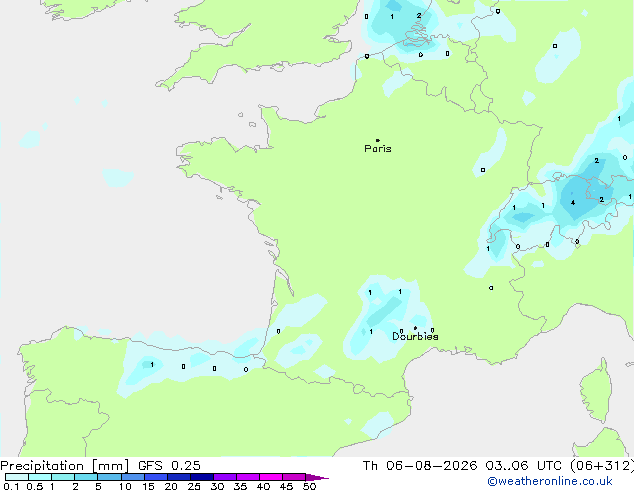Click the 10 legend scale label
This screenshot has height=490, width=634.
pos(125,486)
